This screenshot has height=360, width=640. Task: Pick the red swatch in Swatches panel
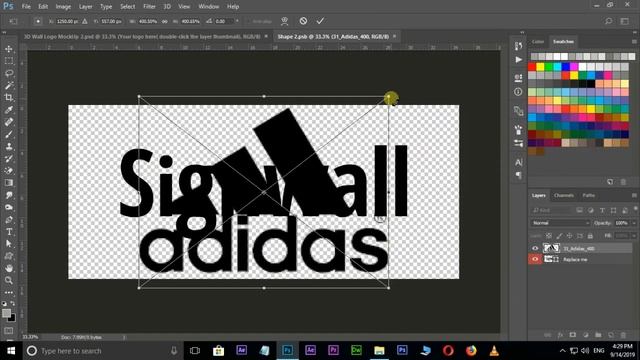click(532, 67)
